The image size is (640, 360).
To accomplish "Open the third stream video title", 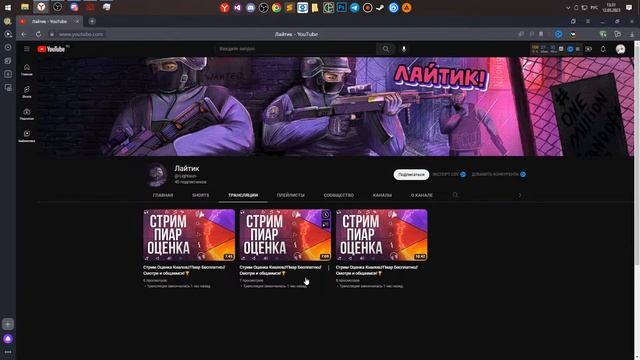I will point(377,270).
